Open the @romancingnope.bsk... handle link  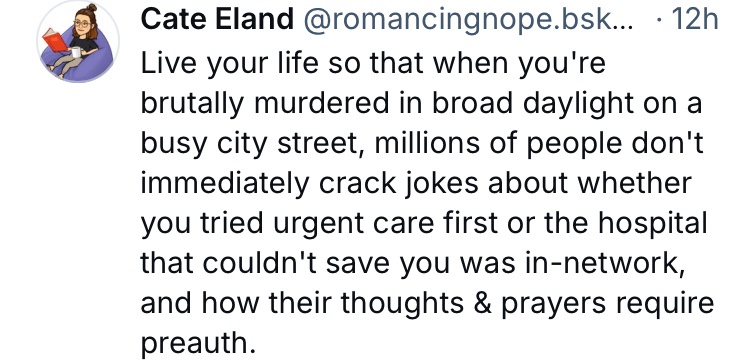[468, 21]
